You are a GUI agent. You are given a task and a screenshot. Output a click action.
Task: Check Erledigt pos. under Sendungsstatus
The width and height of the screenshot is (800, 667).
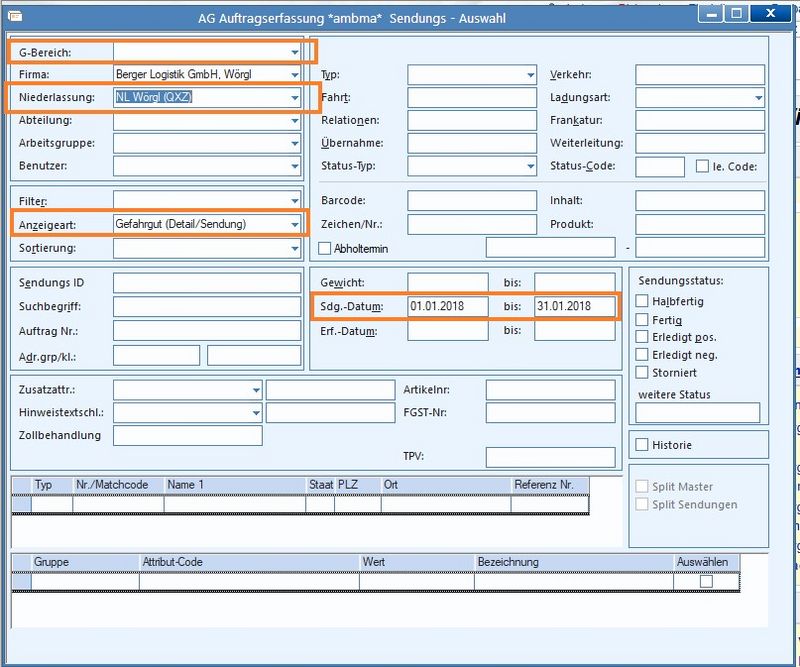pyautogui.click(x=642, y=337)
